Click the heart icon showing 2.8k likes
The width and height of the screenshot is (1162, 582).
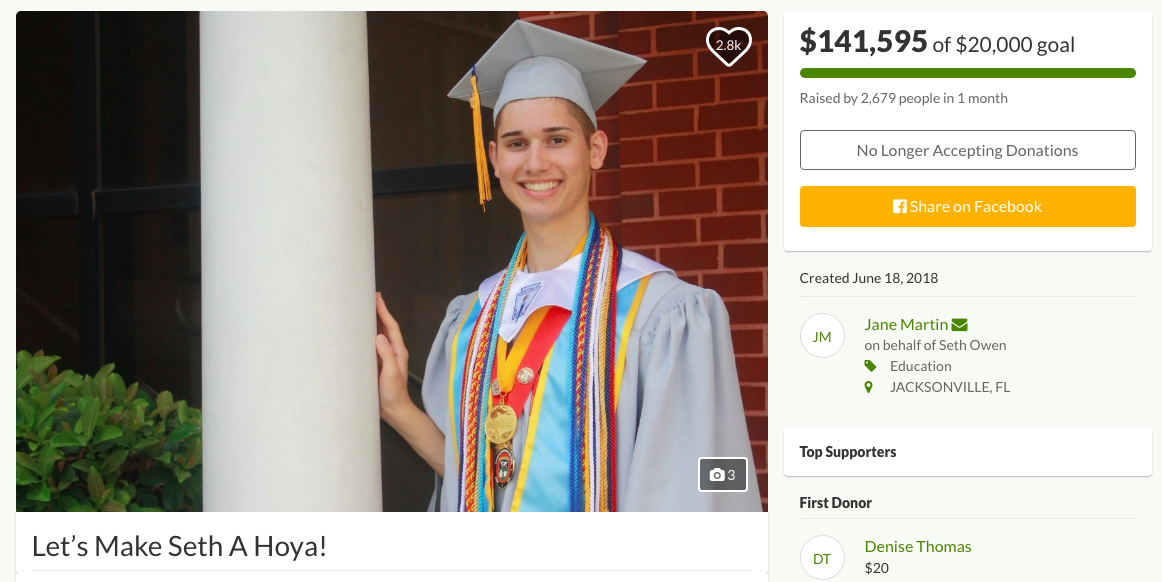point(728,46)
